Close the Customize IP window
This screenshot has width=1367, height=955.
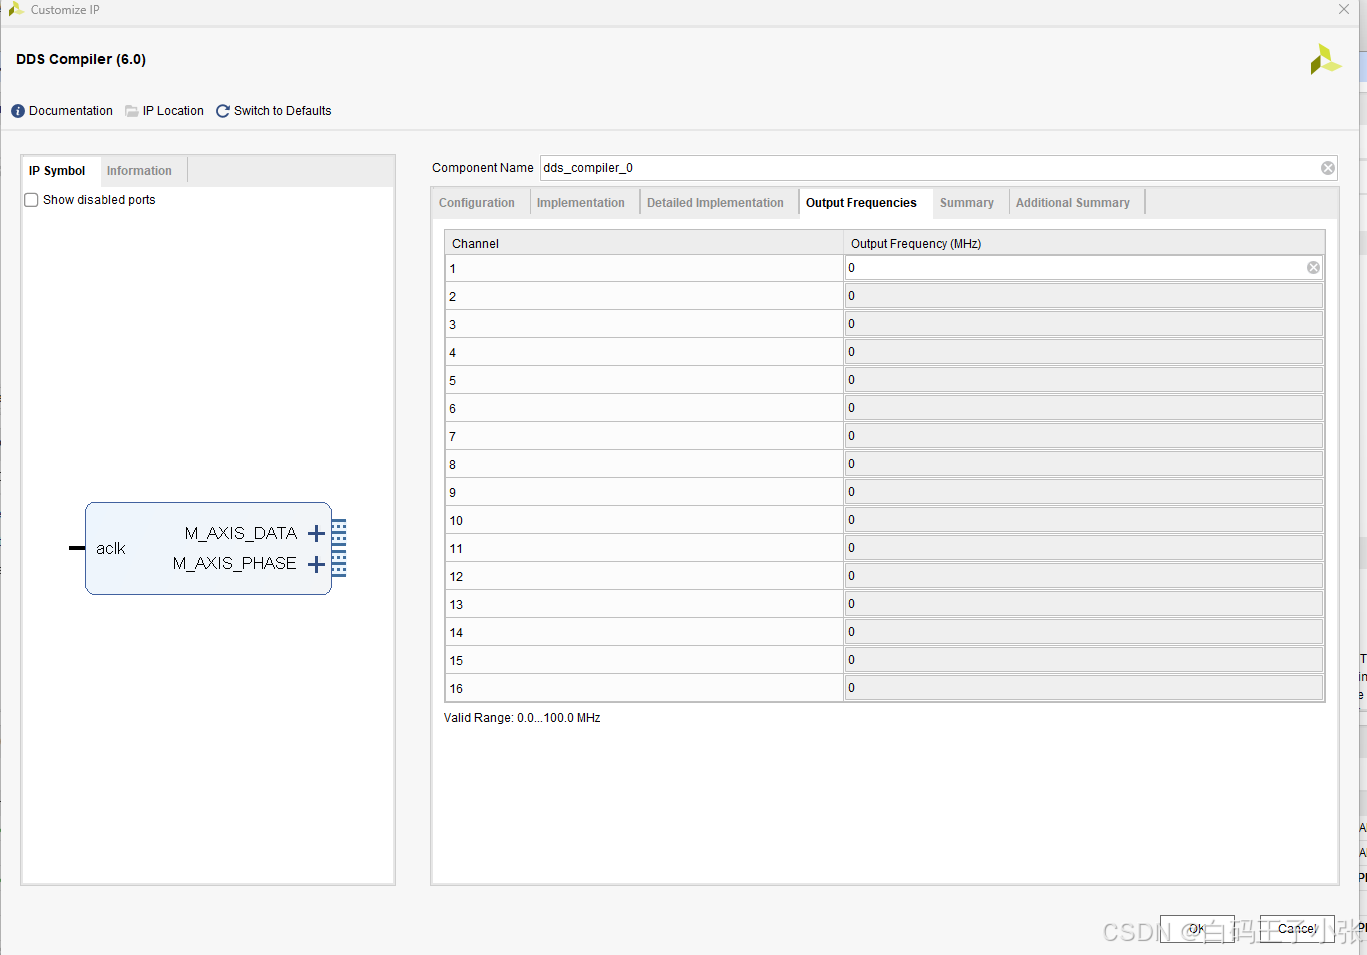pos(1344,9)
